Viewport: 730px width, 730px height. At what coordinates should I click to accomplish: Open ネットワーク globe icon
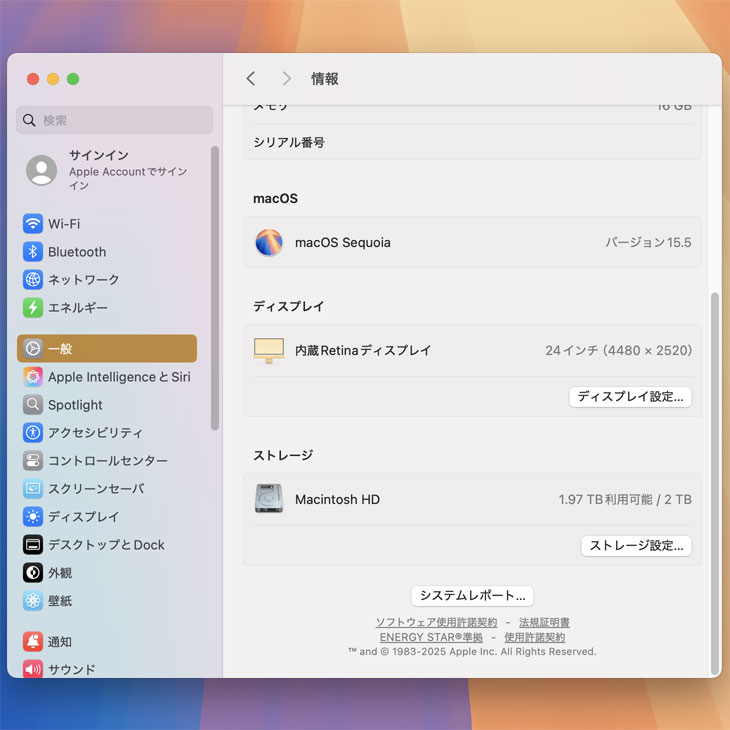[33, 279]
